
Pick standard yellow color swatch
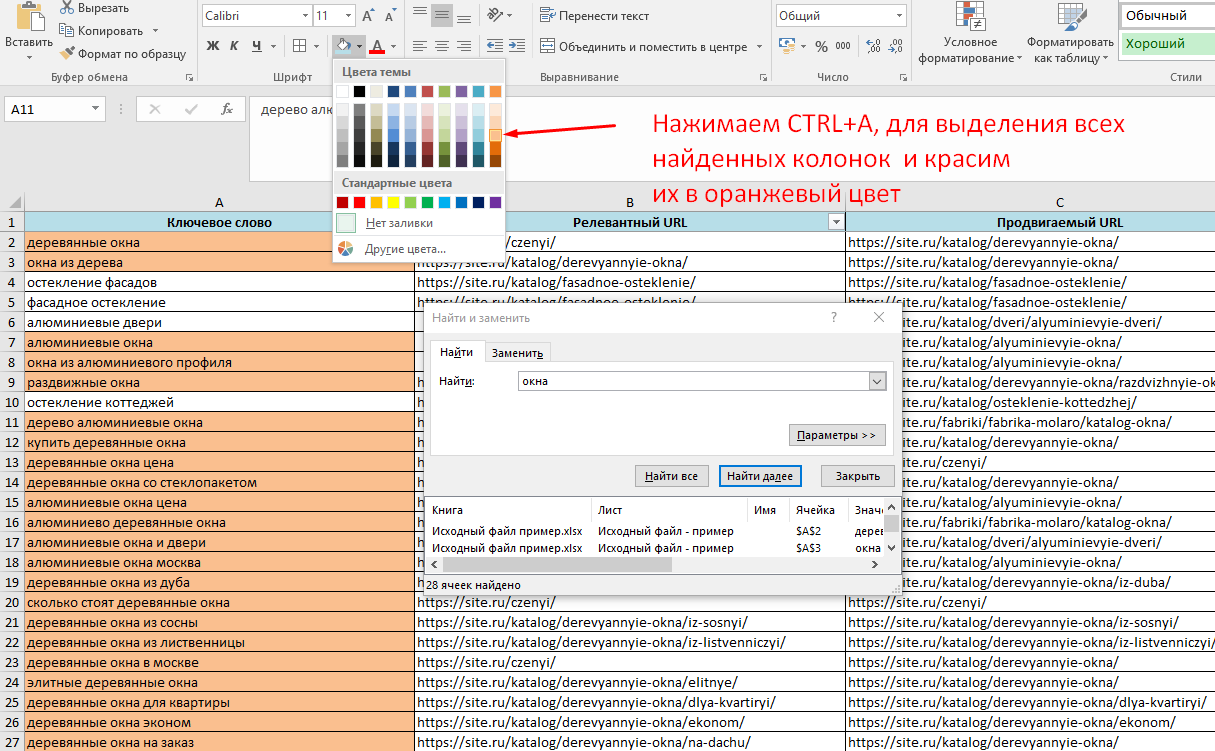click(x=393, y=203)
